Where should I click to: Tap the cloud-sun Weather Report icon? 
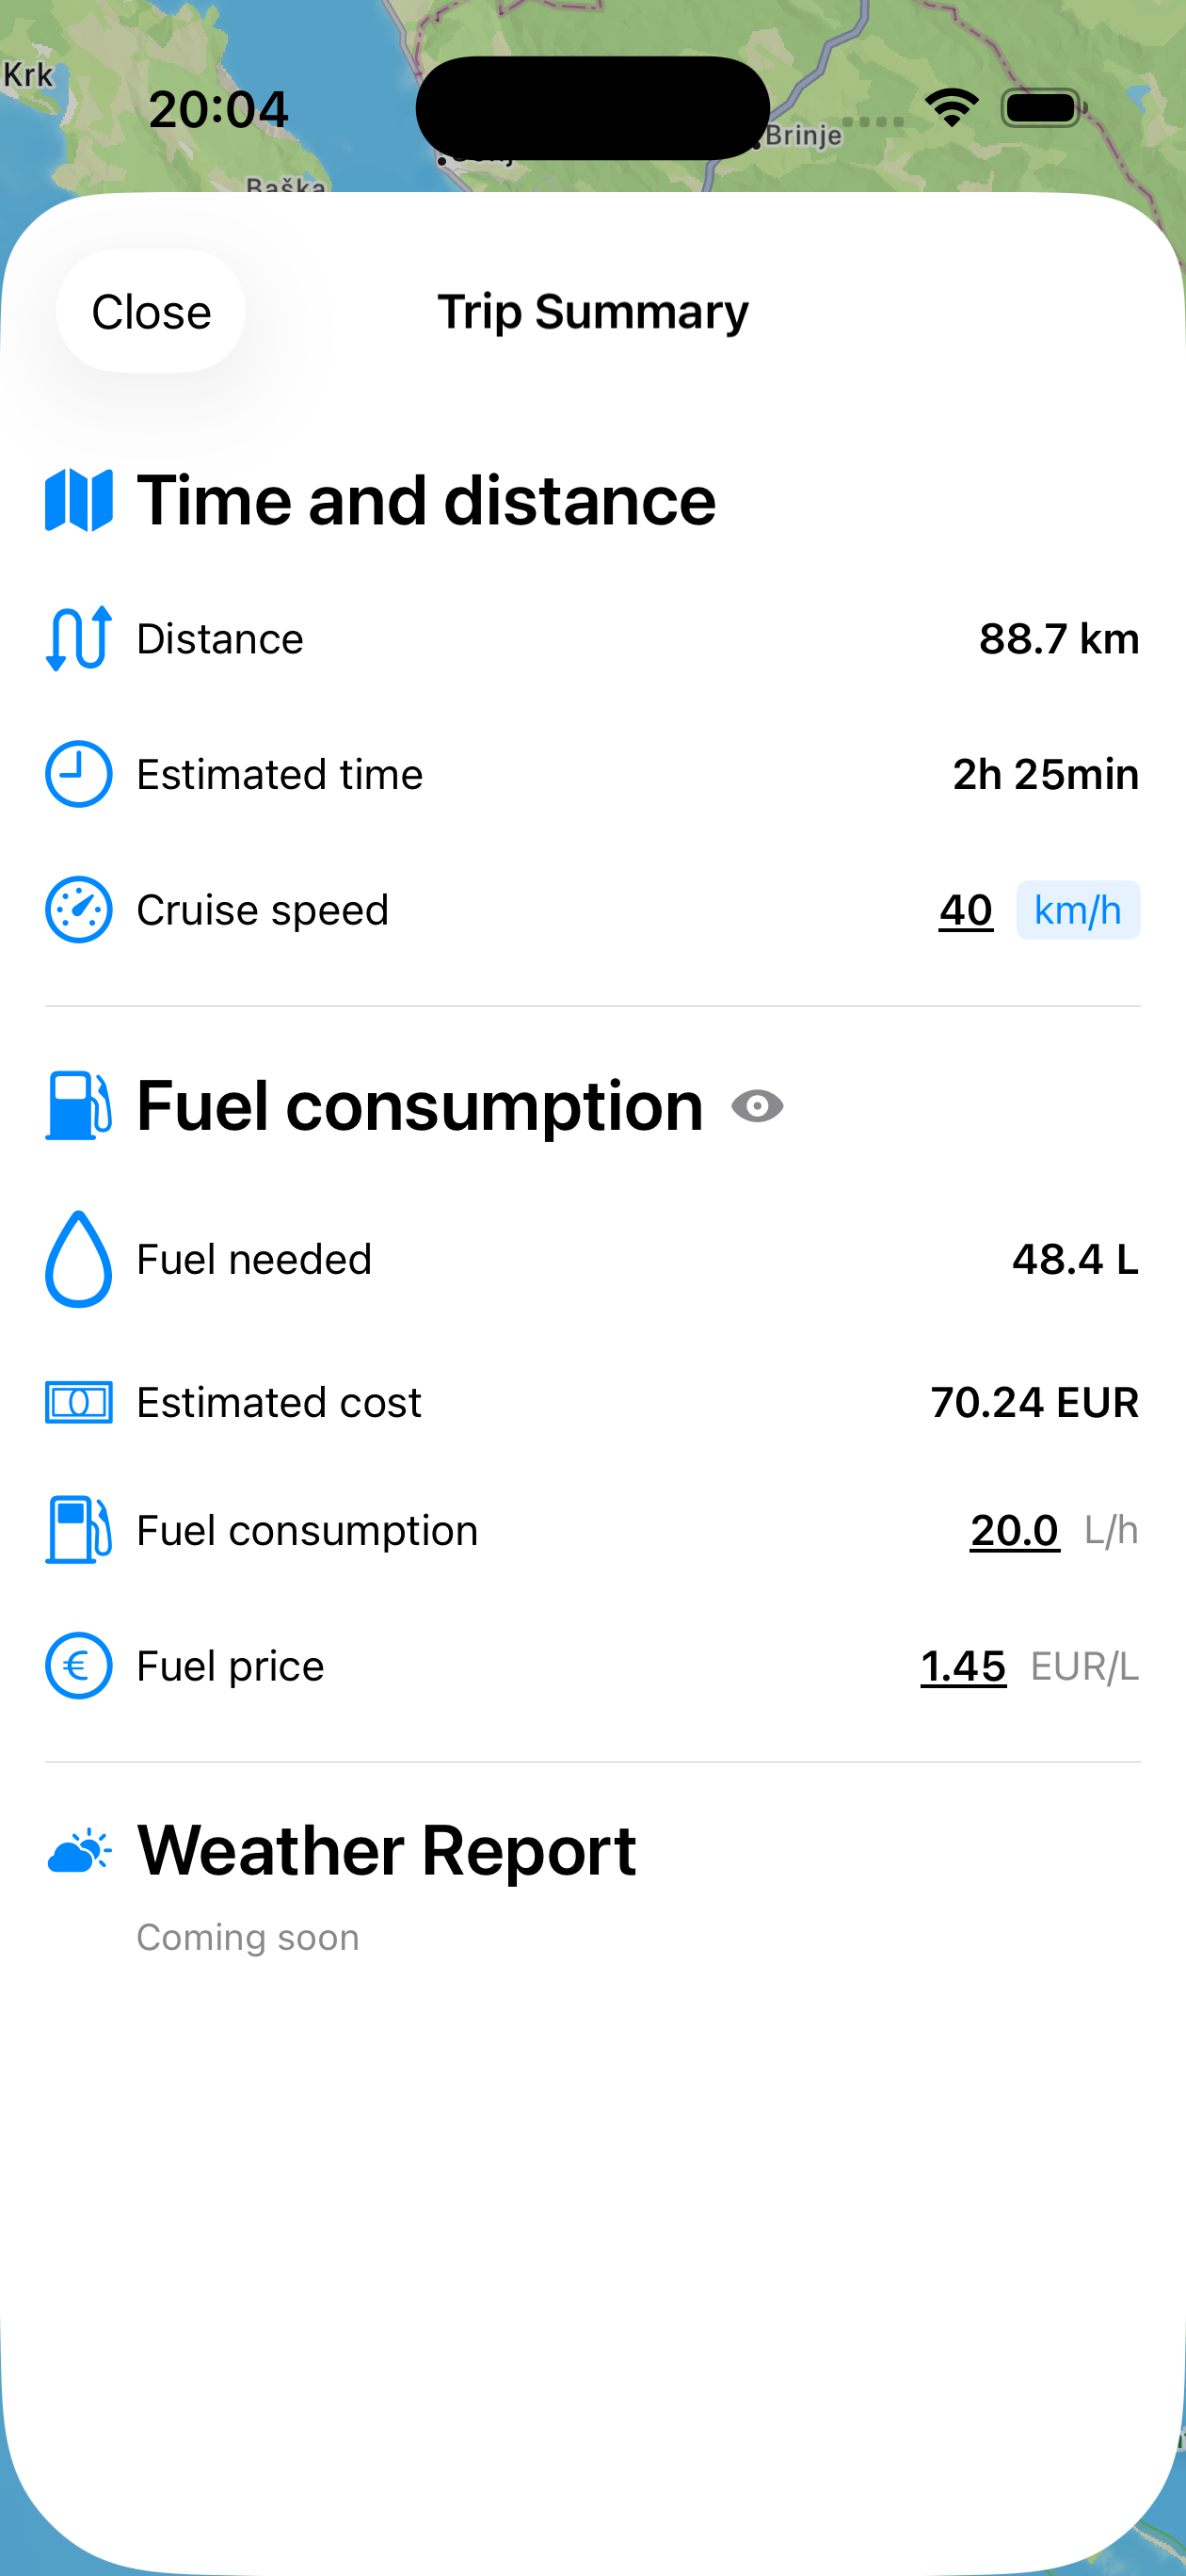point(79,1851)
